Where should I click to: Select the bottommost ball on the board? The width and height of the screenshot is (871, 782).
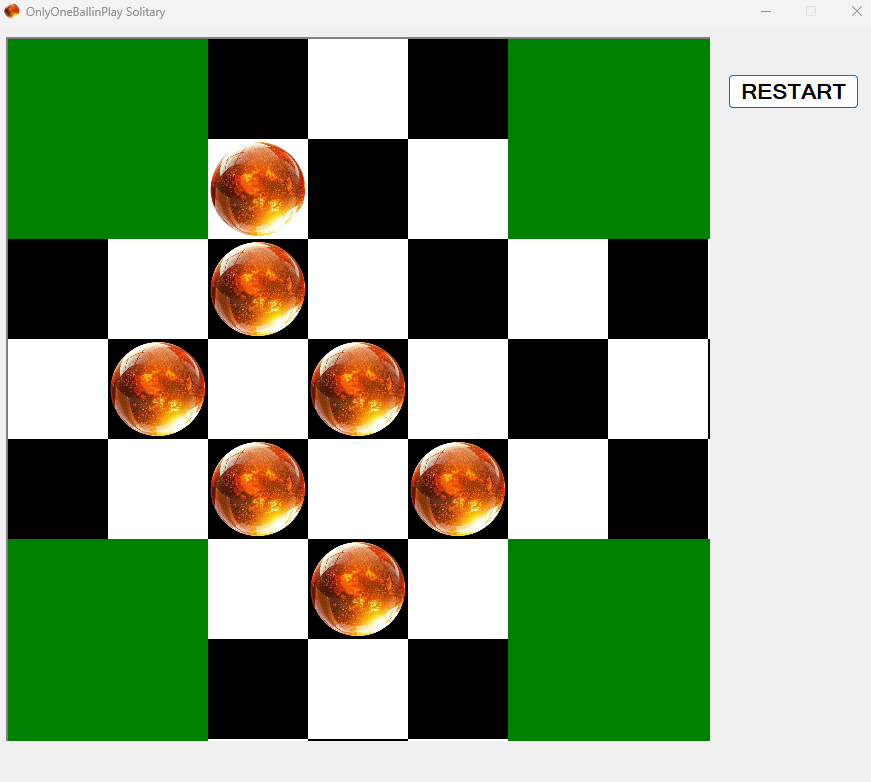click(x=358, y=588)
